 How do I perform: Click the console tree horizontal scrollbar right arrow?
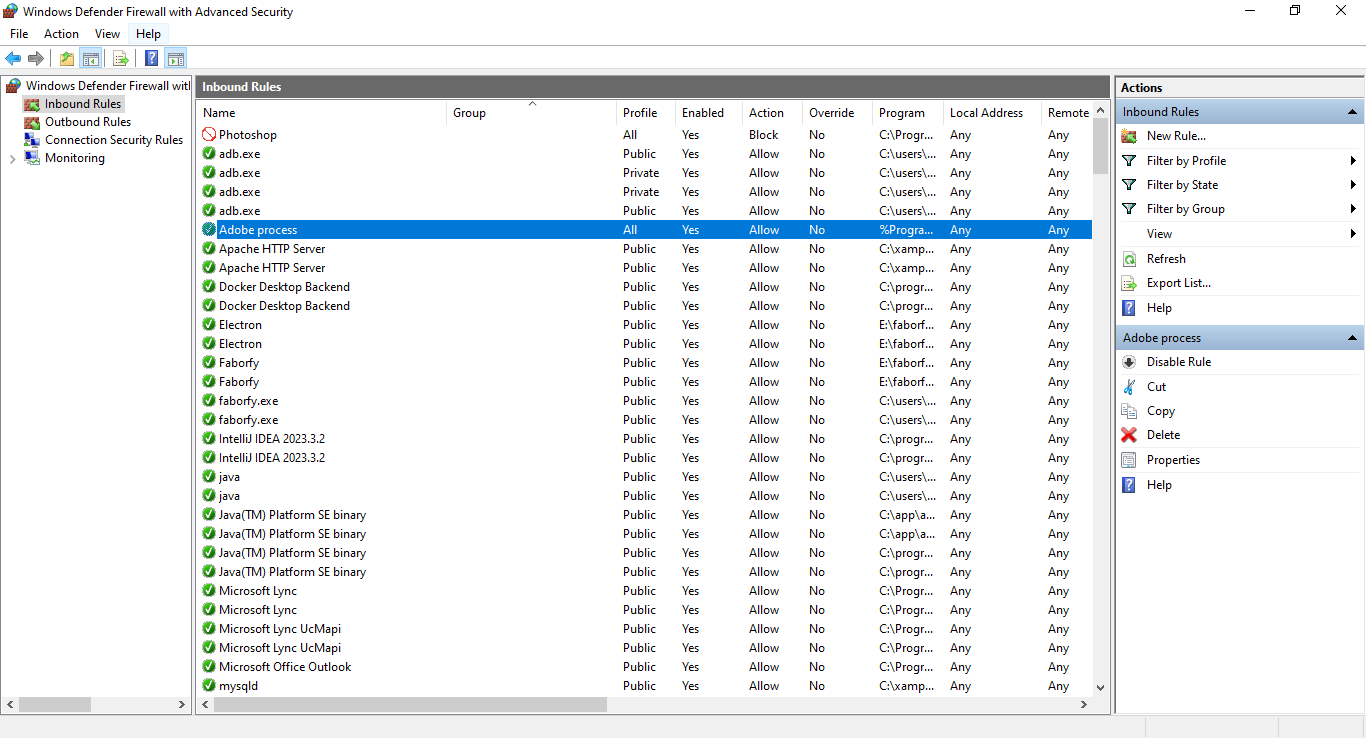coord(181,704)
